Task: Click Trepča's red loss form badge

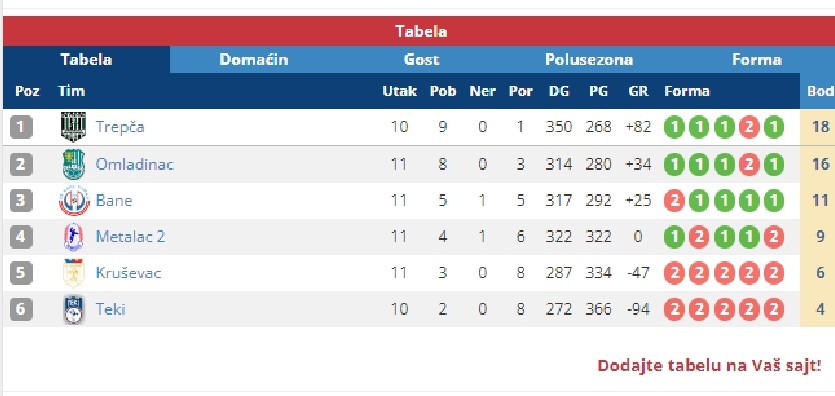Action: pos(749,127)
